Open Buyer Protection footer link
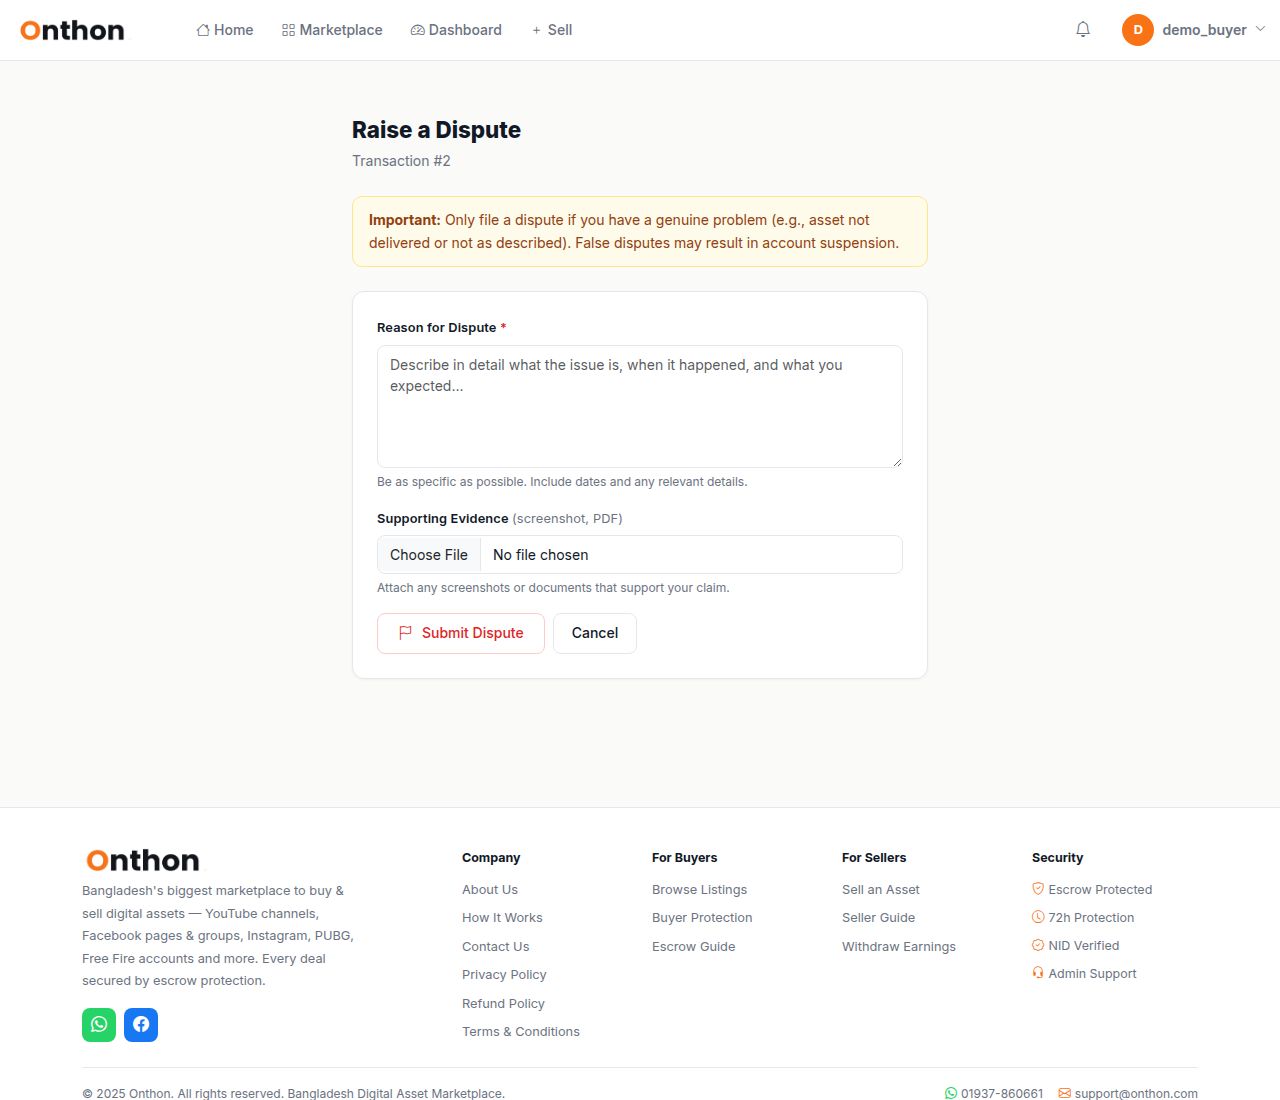The width and height of the screenshot is (1280, 1100). click(x=702, y=917)
